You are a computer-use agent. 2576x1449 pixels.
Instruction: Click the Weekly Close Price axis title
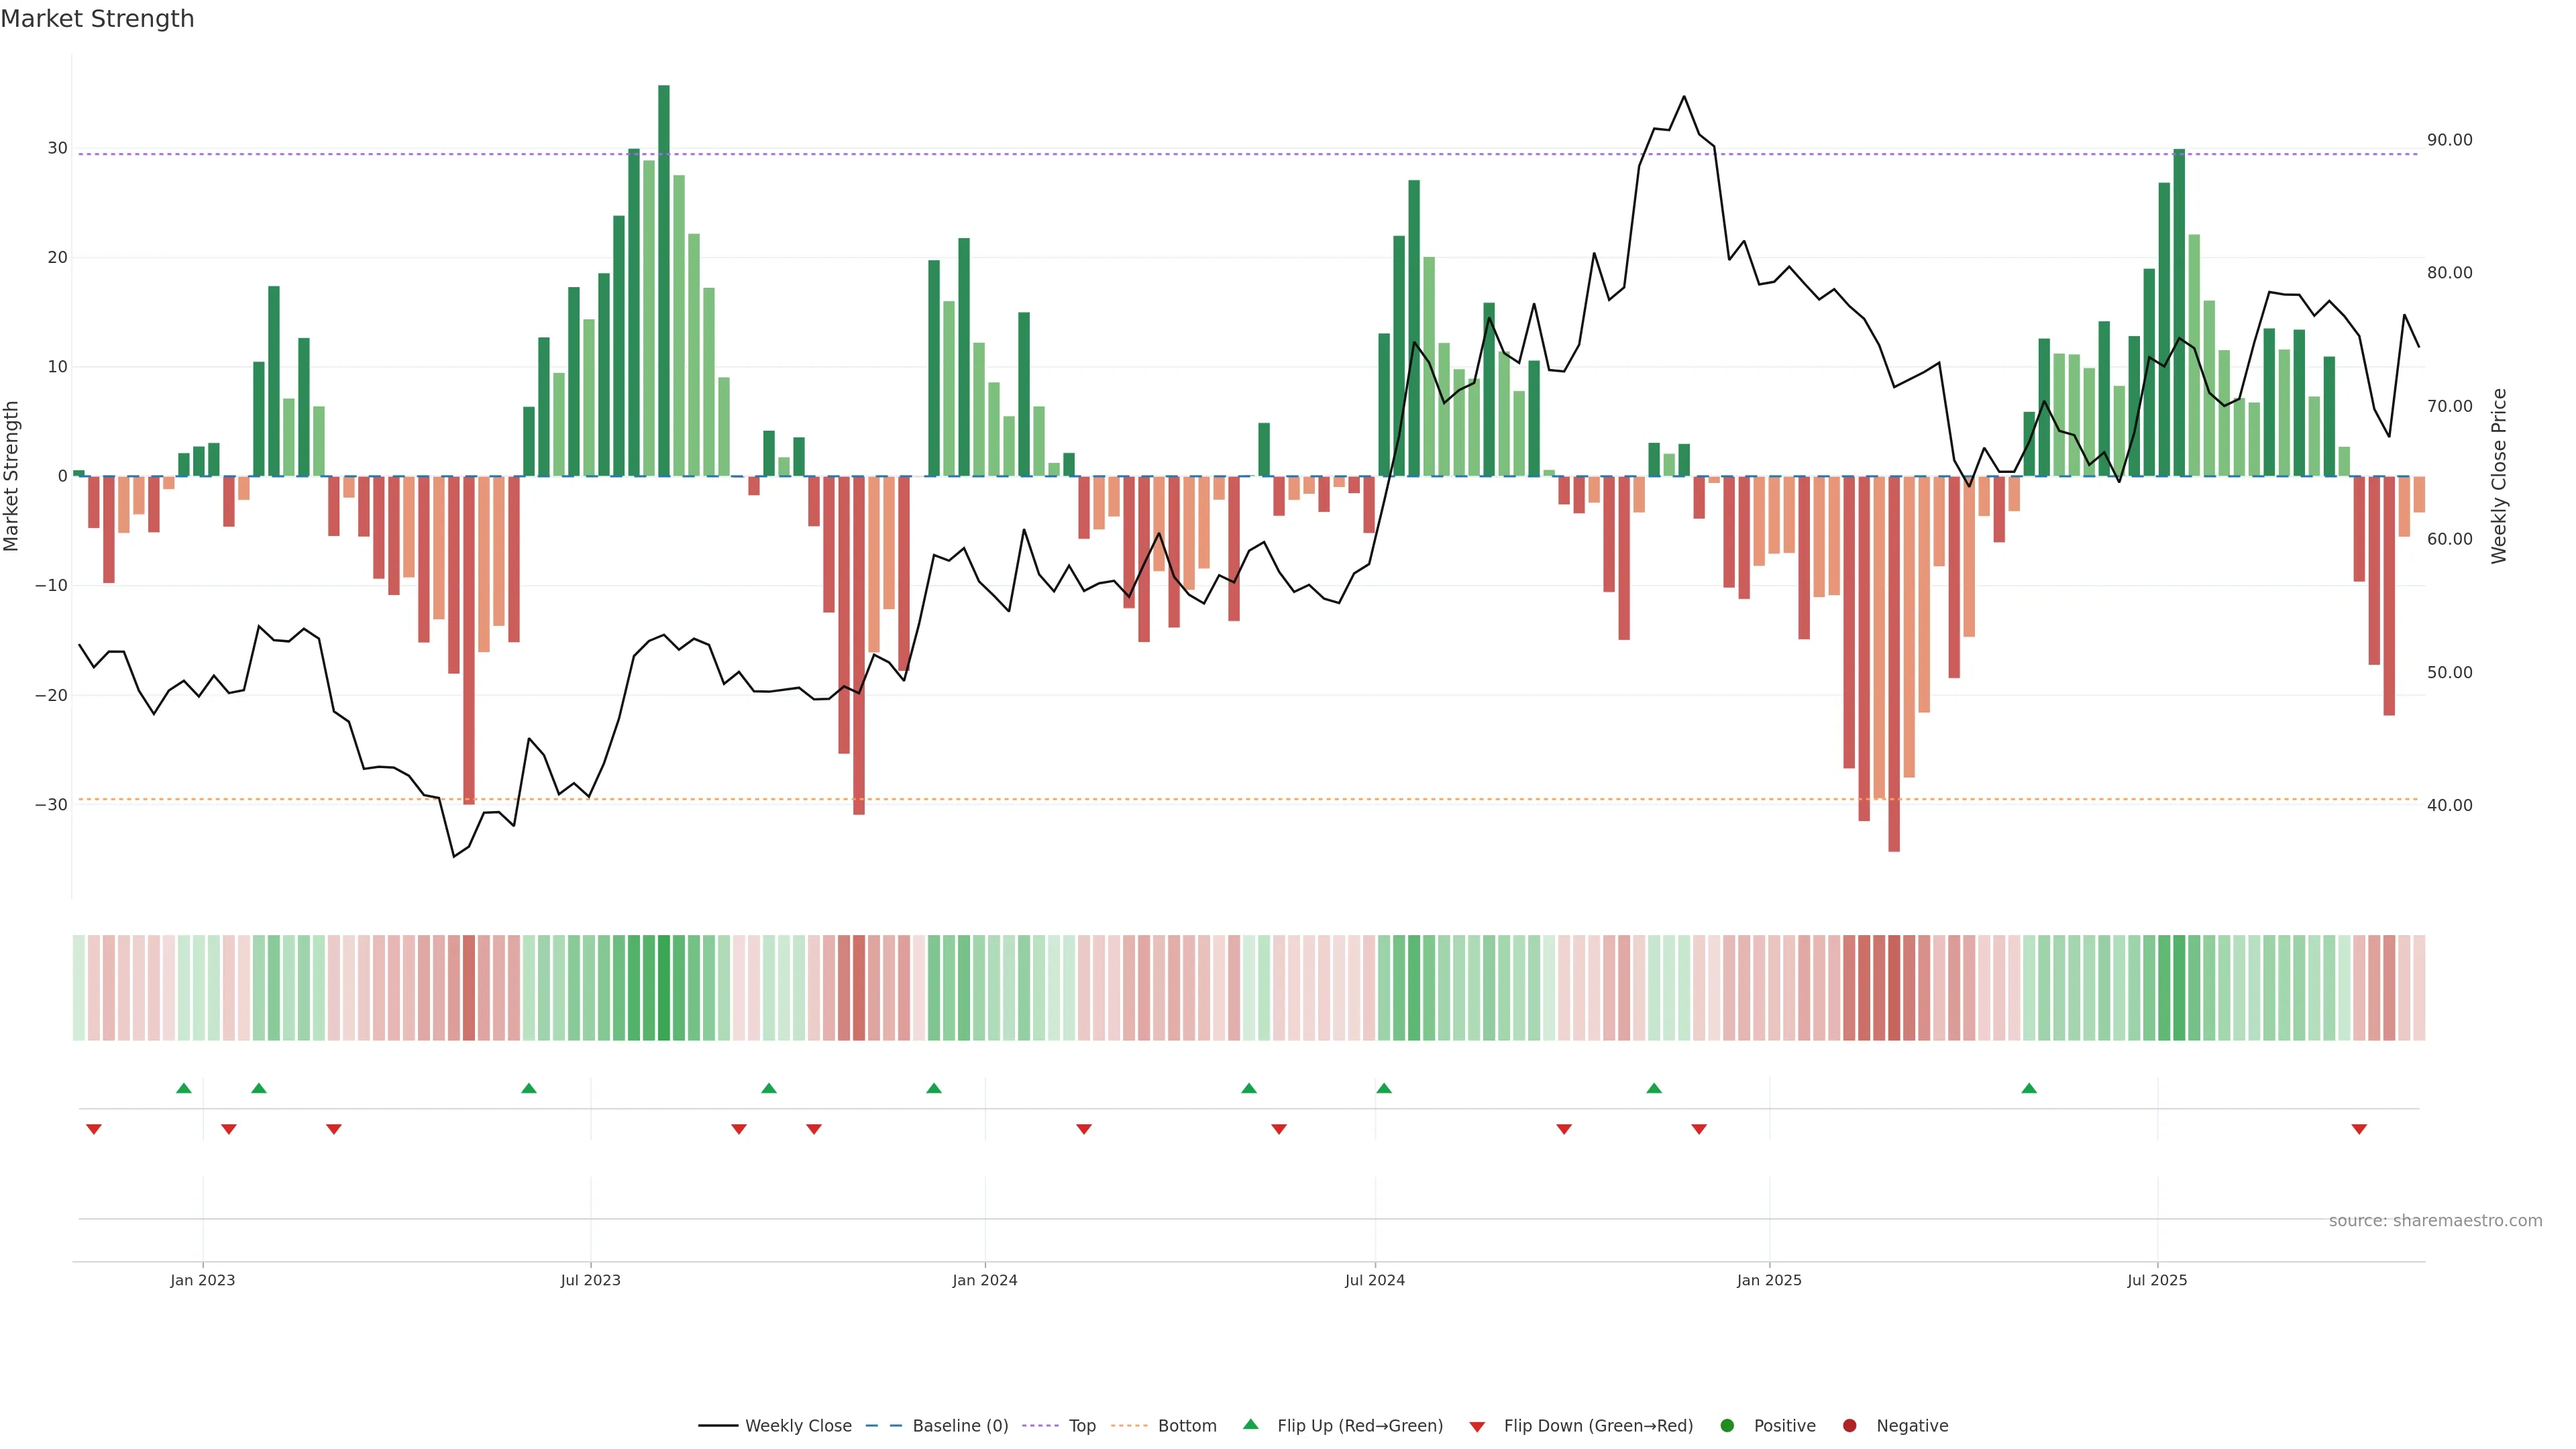tap(2499, 476)
